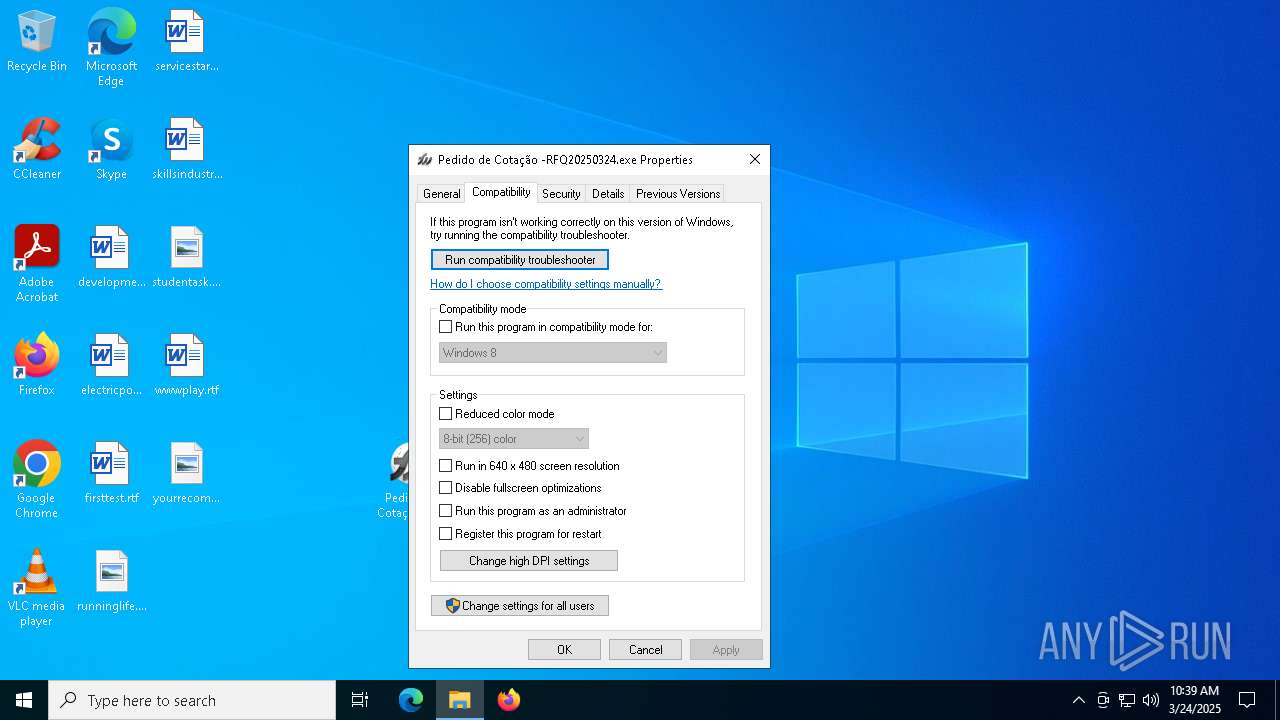Open the Windows 8 compatibility dropdown
The width and height of the screenshot is (1280, 720).
coord(553,353)
